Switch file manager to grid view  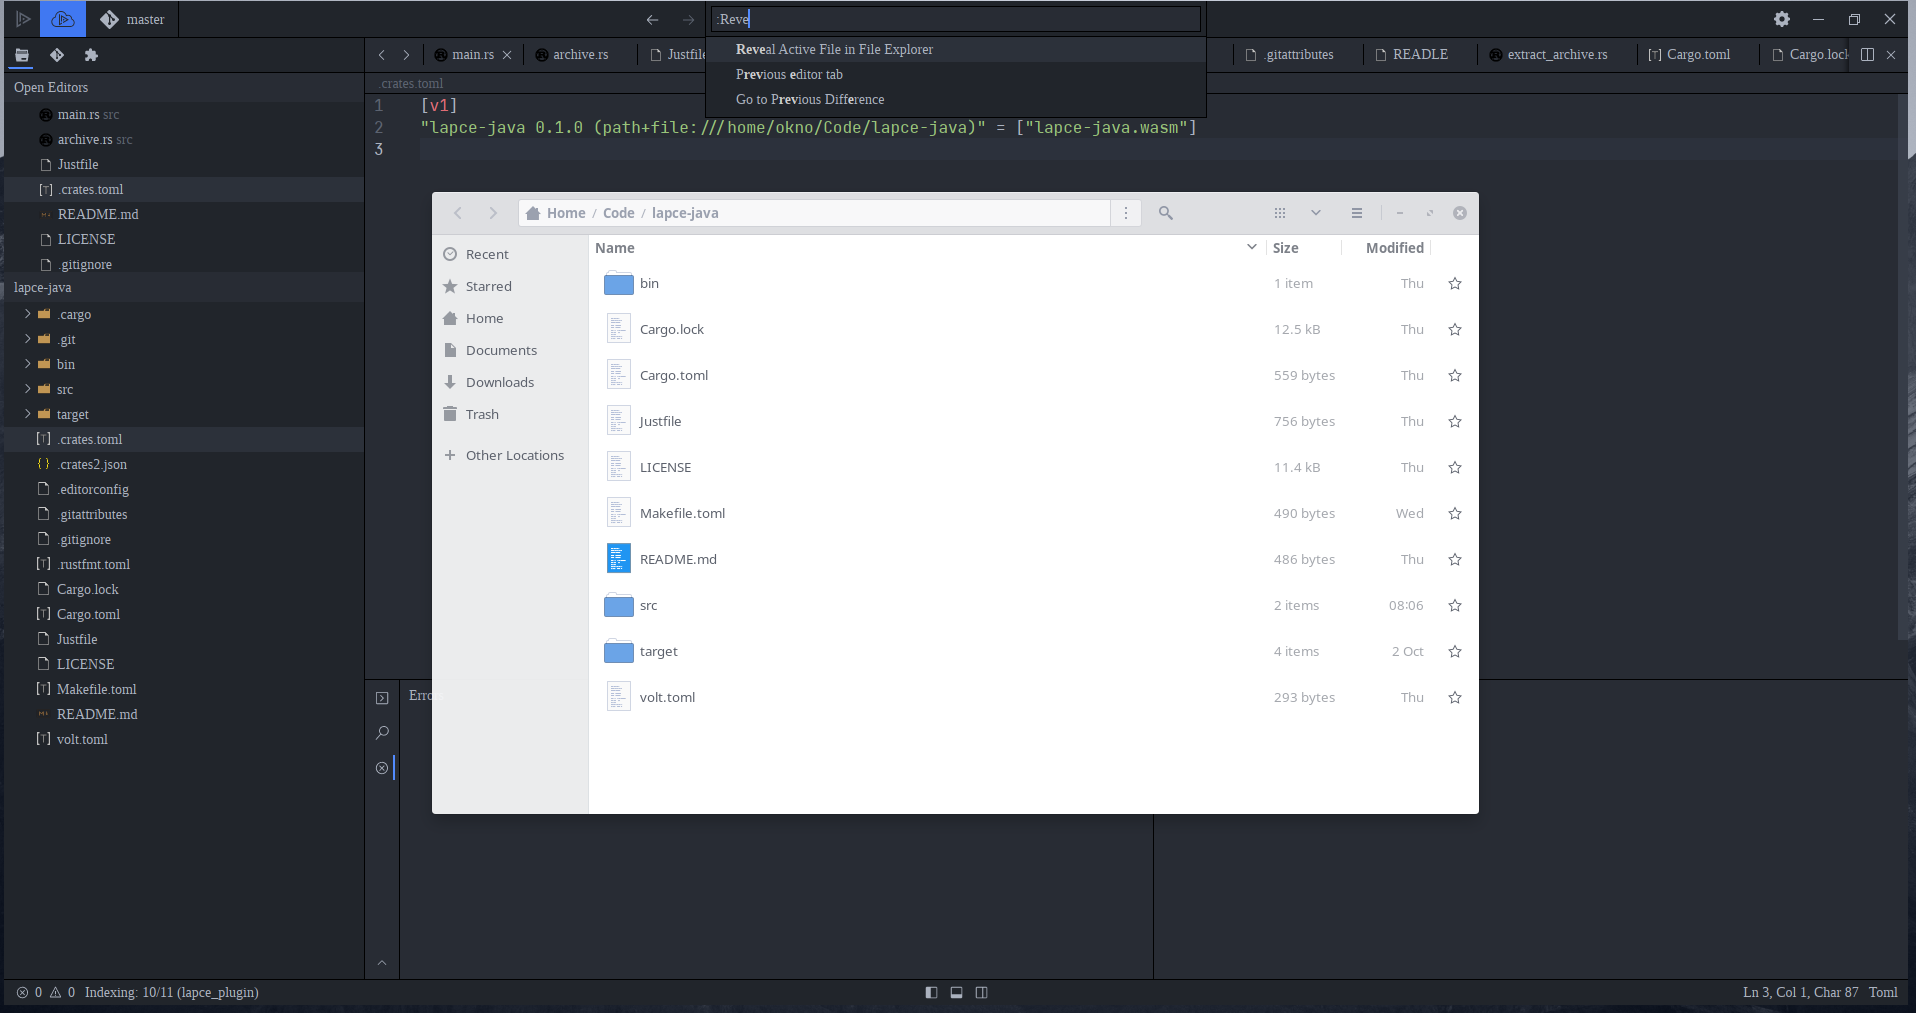[x=1280, y=212]
